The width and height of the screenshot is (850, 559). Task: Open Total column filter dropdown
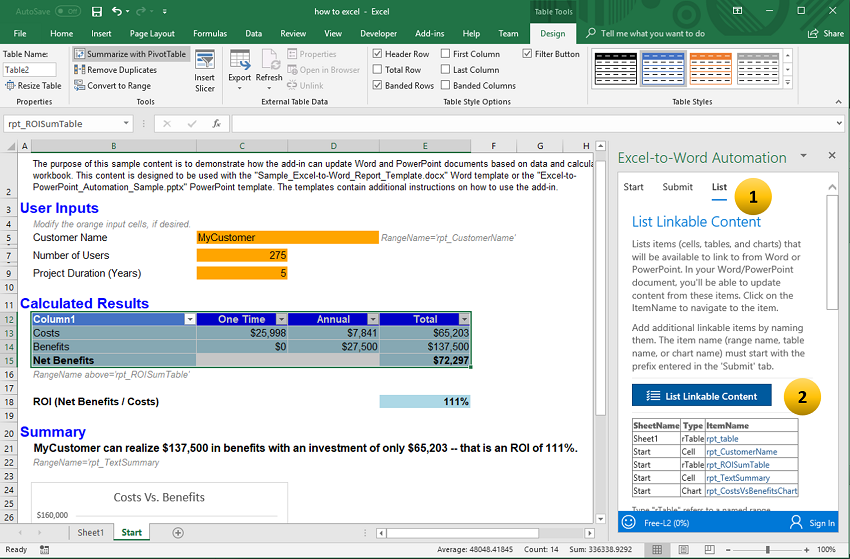tap(465, 319)
